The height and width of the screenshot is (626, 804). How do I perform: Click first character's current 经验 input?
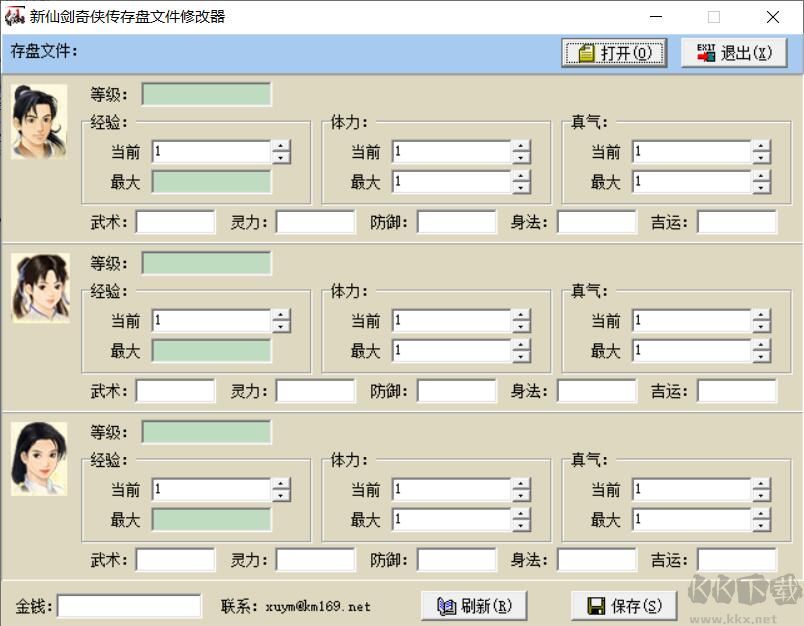coord(212,152)
